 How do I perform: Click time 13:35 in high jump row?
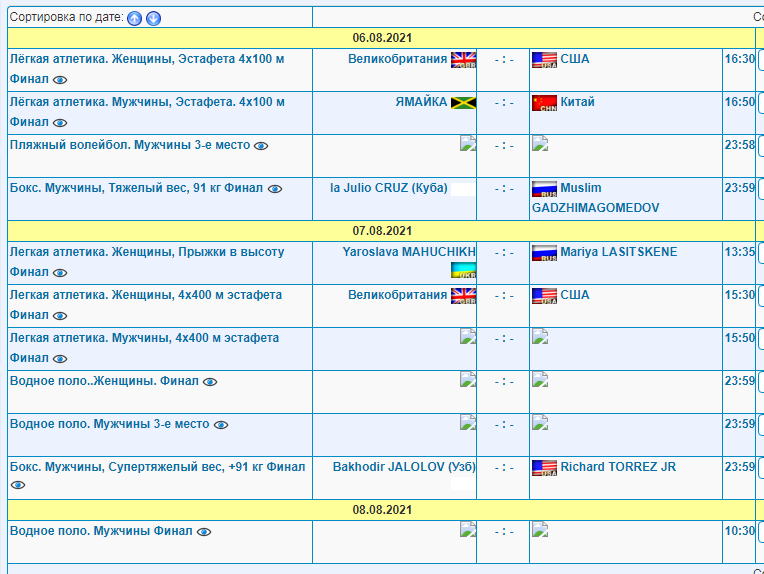(x=739, y=252)
